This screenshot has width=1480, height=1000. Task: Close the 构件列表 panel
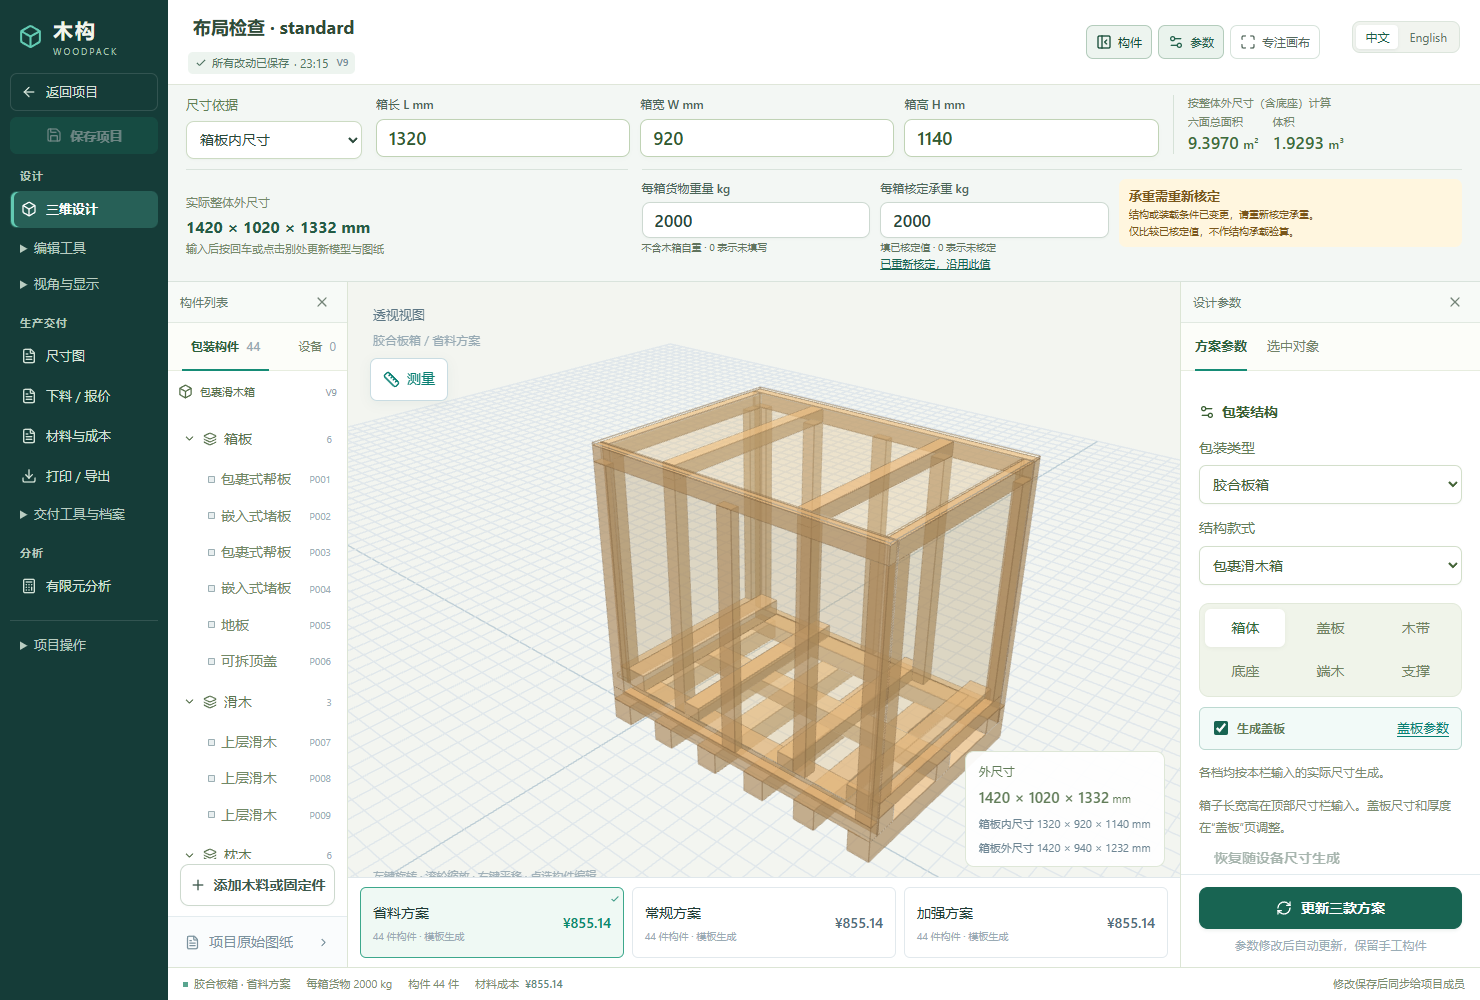pos(322,302)
